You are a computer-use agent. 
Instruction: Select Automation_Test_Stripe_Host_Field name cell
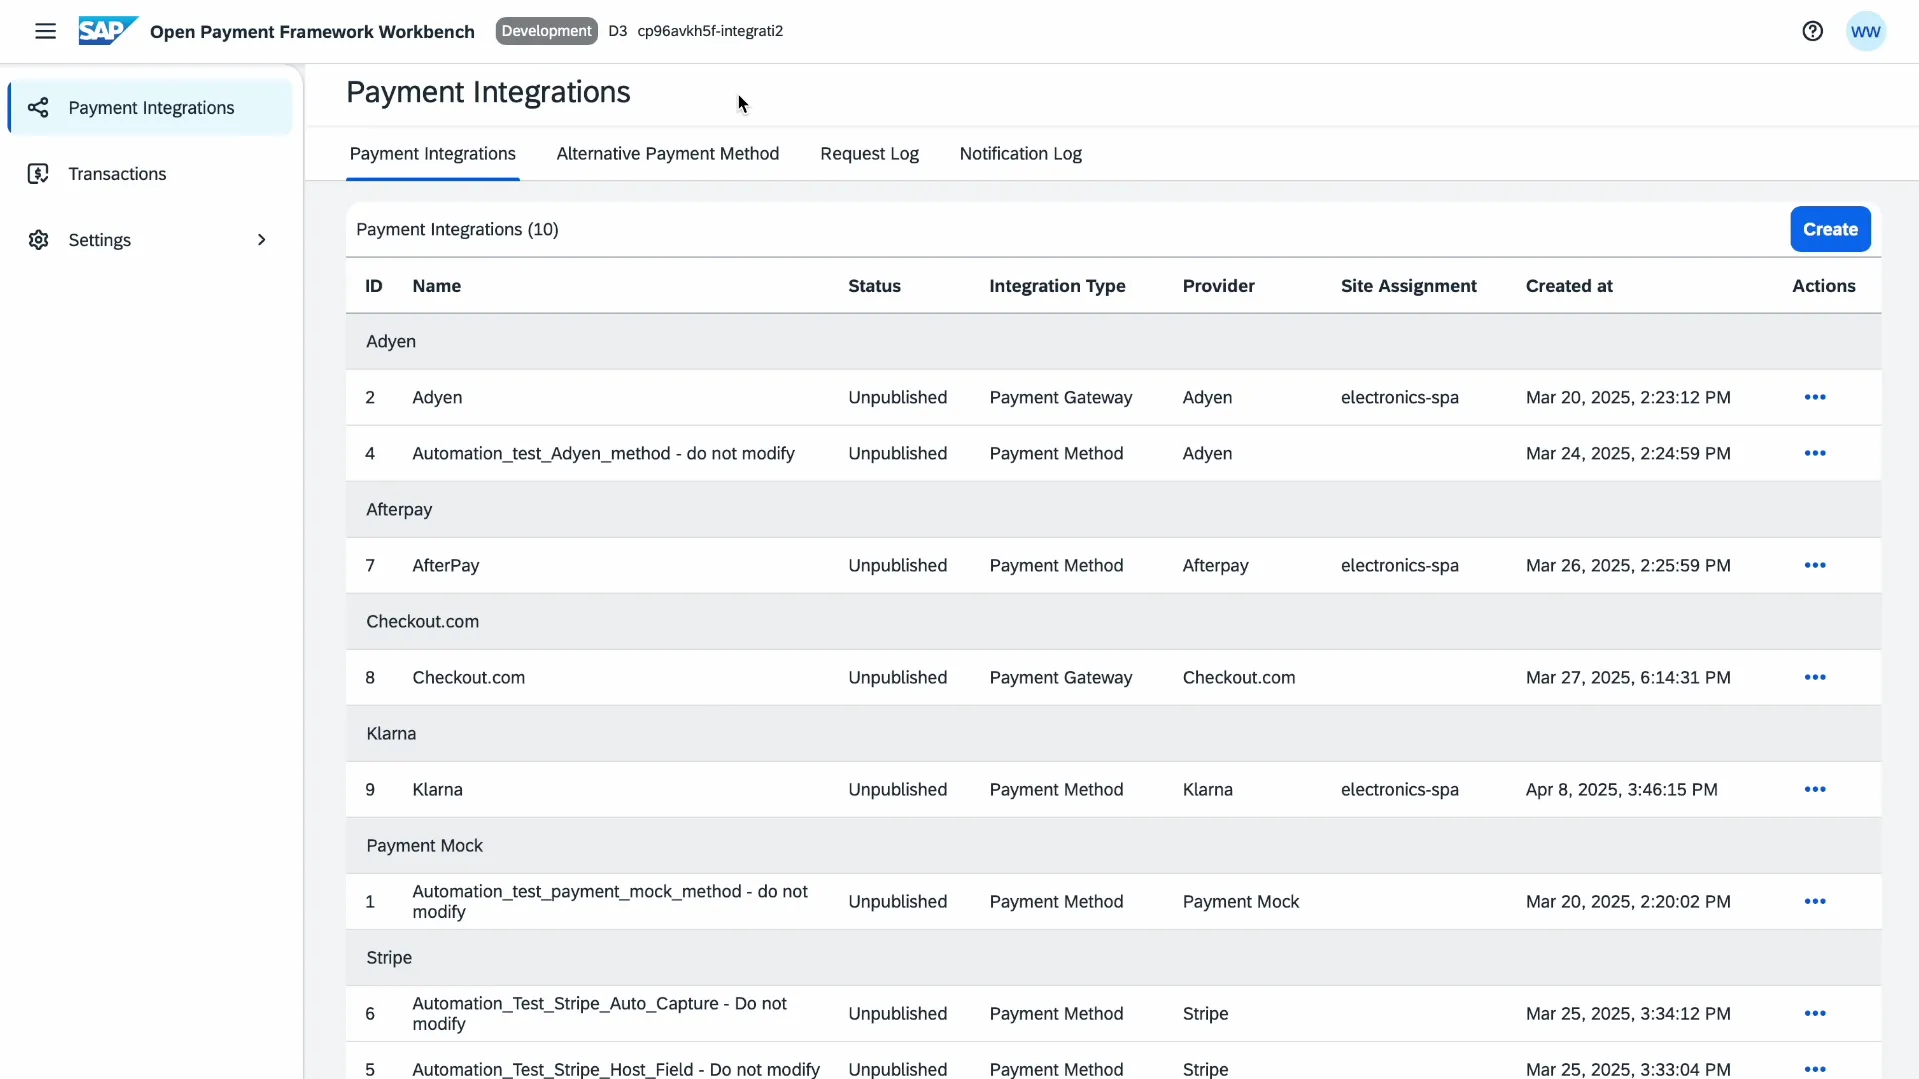[616, 1069]
